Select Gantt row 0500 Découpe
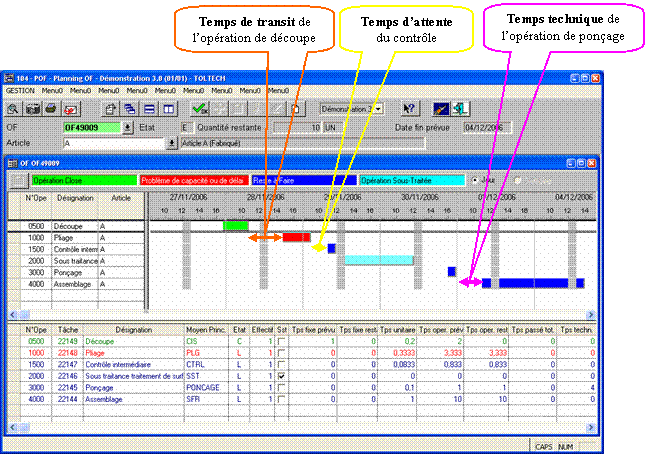Viewport: 647px width, 454px height. point(77,226)
